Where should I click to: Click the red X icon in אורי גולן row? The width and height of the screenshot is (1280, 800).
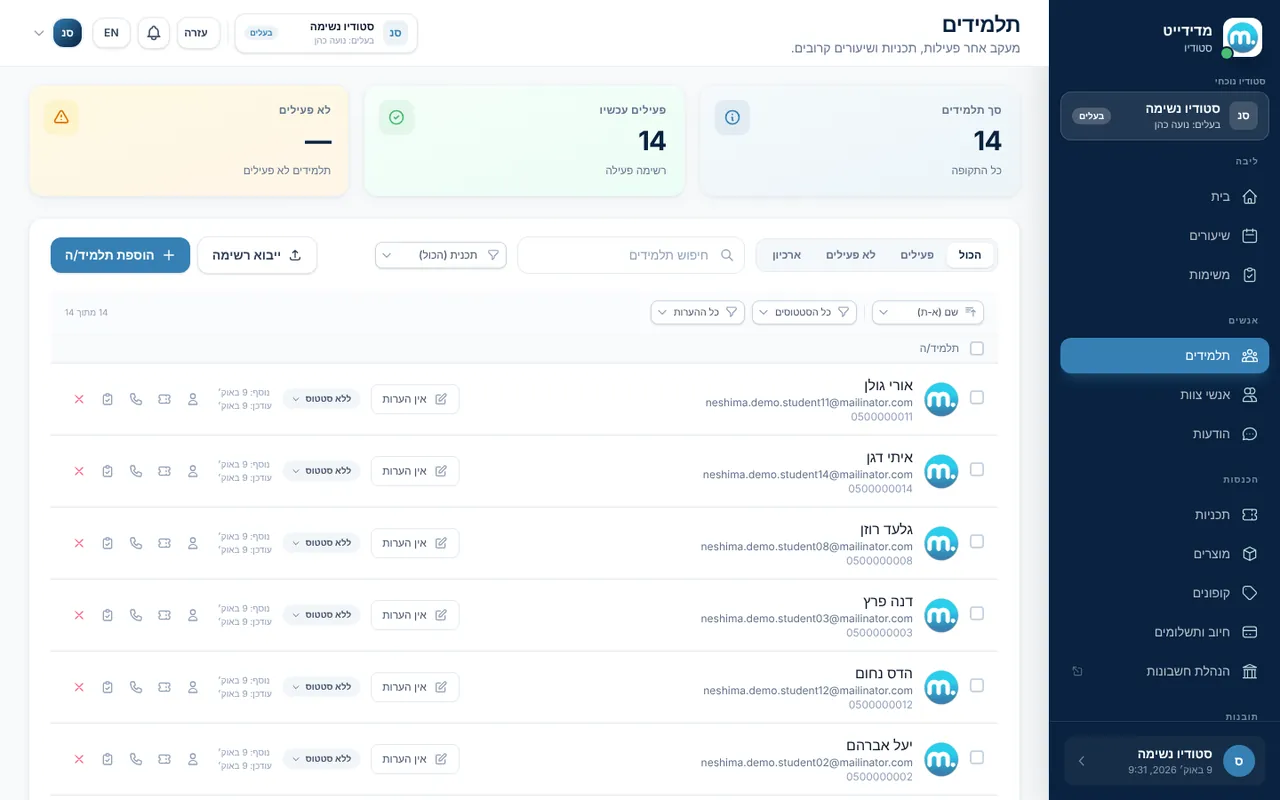click(x=79, y=399)
